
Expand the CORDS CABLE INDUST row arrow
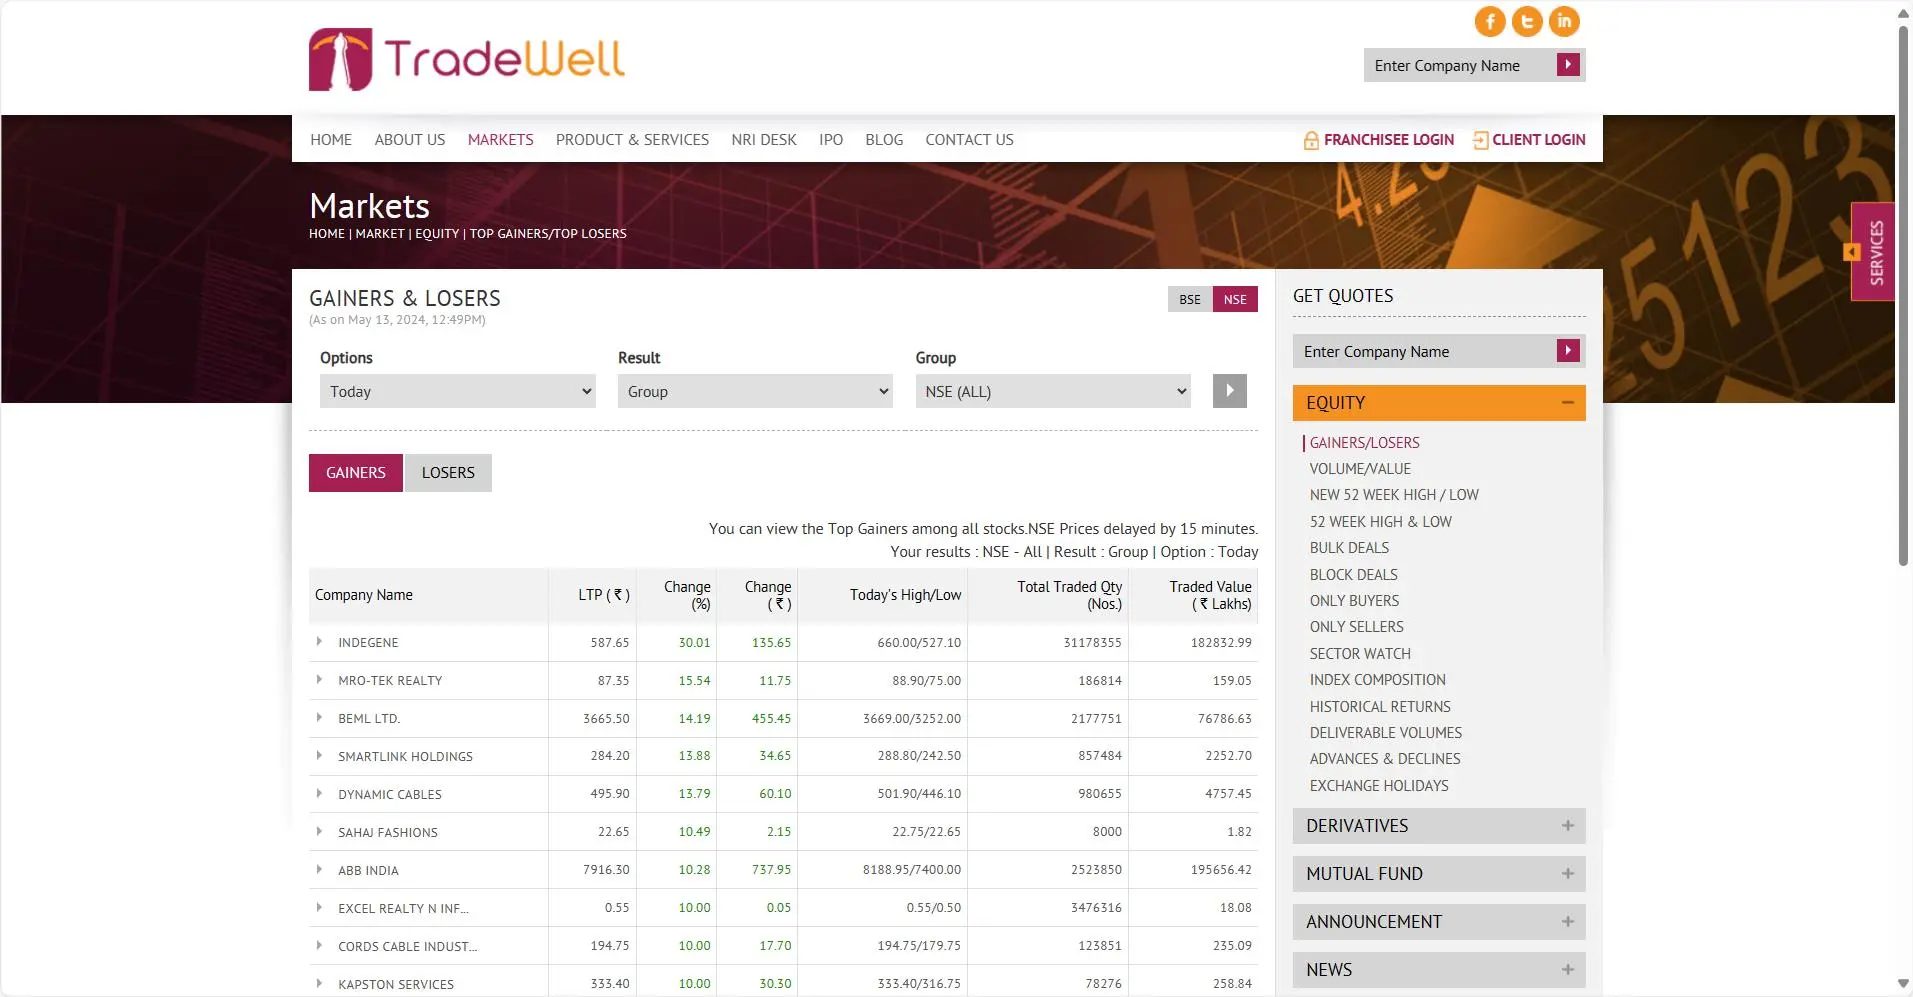tap(319, 946)
